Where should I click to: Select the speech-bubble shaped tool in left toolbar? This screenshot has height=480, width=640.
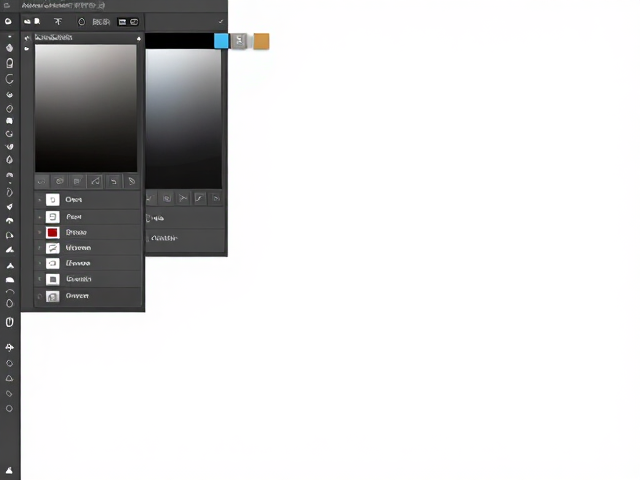(x=9, y=121)
